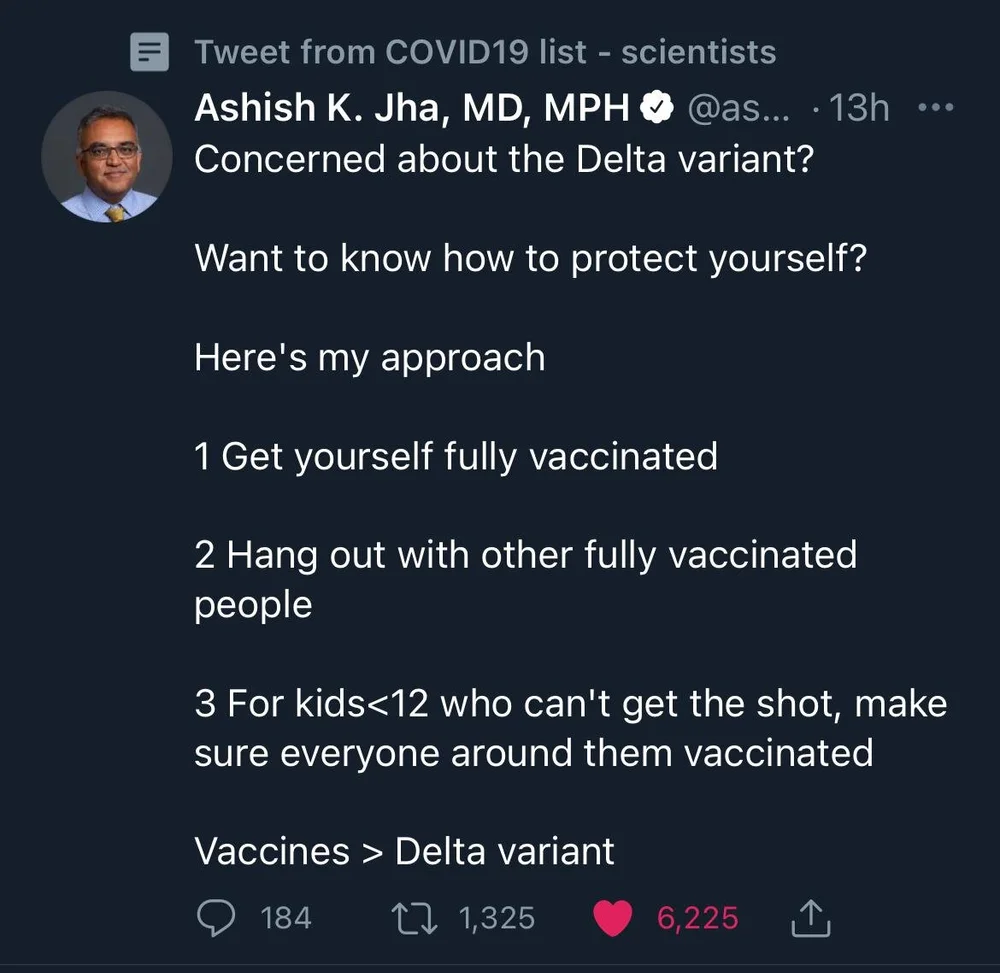Click the 184 replies count
The width and height of the screenshot is (1000, 973).
[x=286, y=918]
